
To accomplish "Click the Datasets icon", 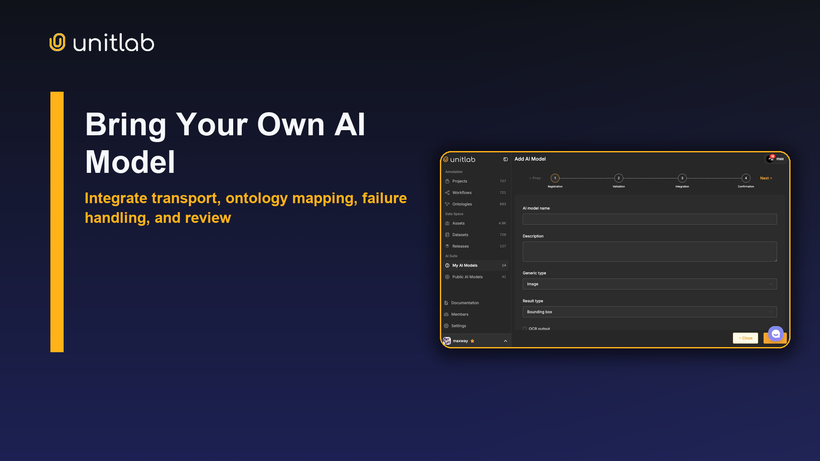I will [x=447, y=235].
